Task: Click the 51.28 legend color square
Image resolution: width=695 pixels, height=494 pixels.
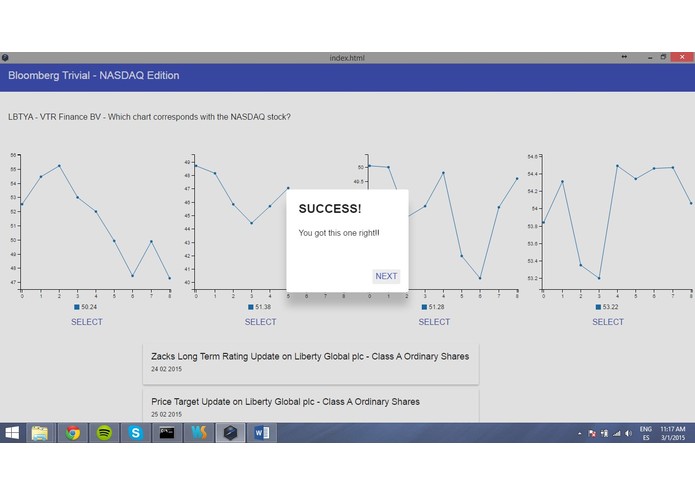Action: point(424,307)
